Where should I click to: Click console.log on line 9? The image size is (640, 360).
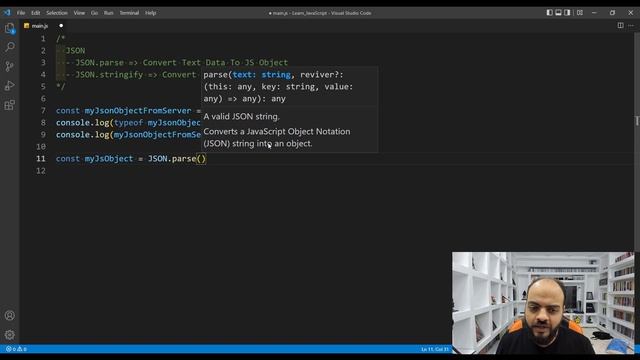point(82,135)
